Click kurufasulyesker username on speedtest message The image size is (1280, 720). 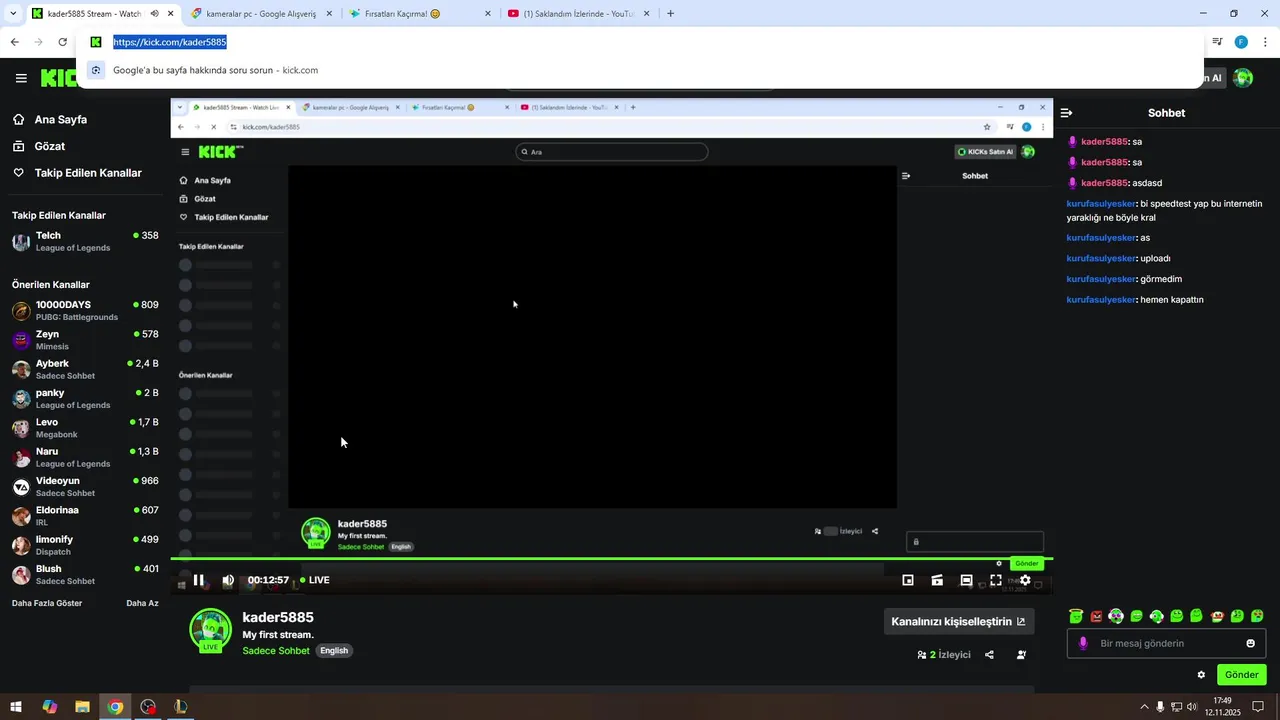coord(1101,204)
